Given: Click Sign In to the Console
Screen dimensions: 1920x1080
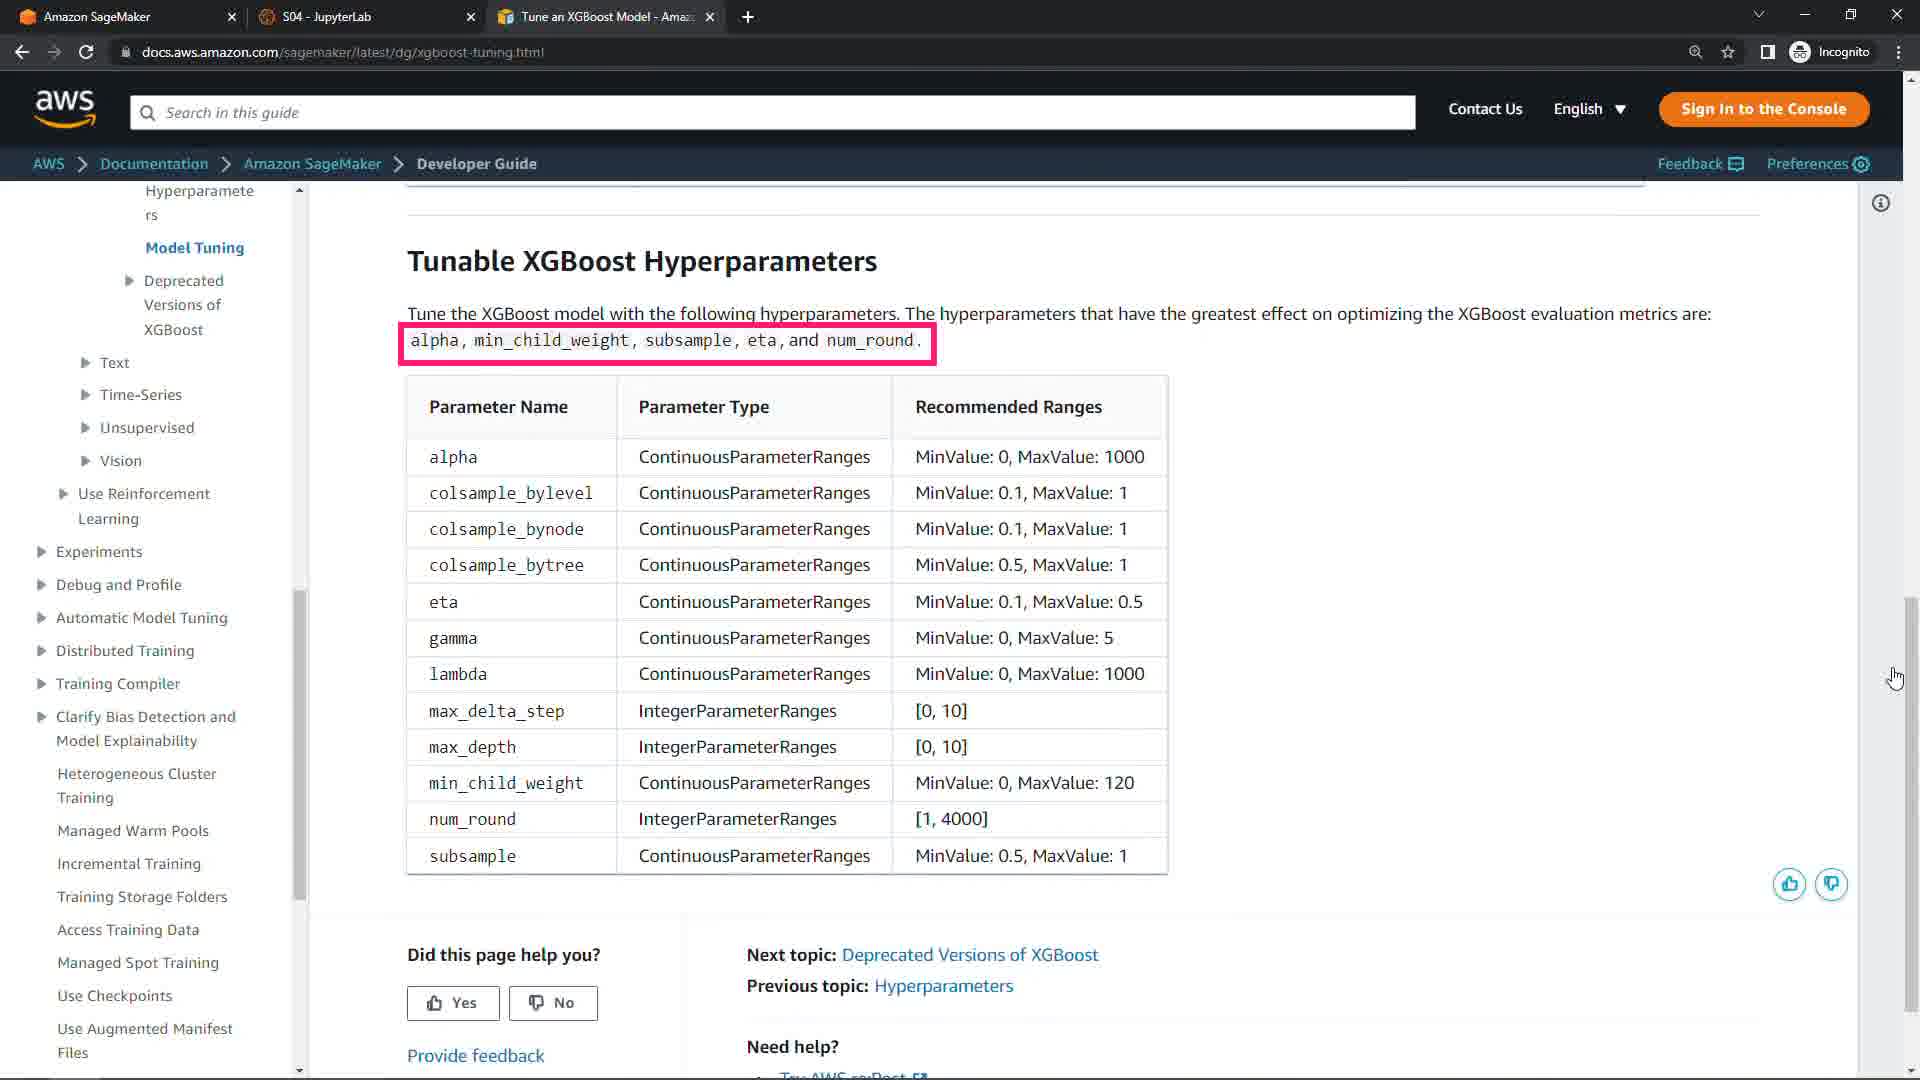Looking at the screenshot, I should pos(1763,109).
